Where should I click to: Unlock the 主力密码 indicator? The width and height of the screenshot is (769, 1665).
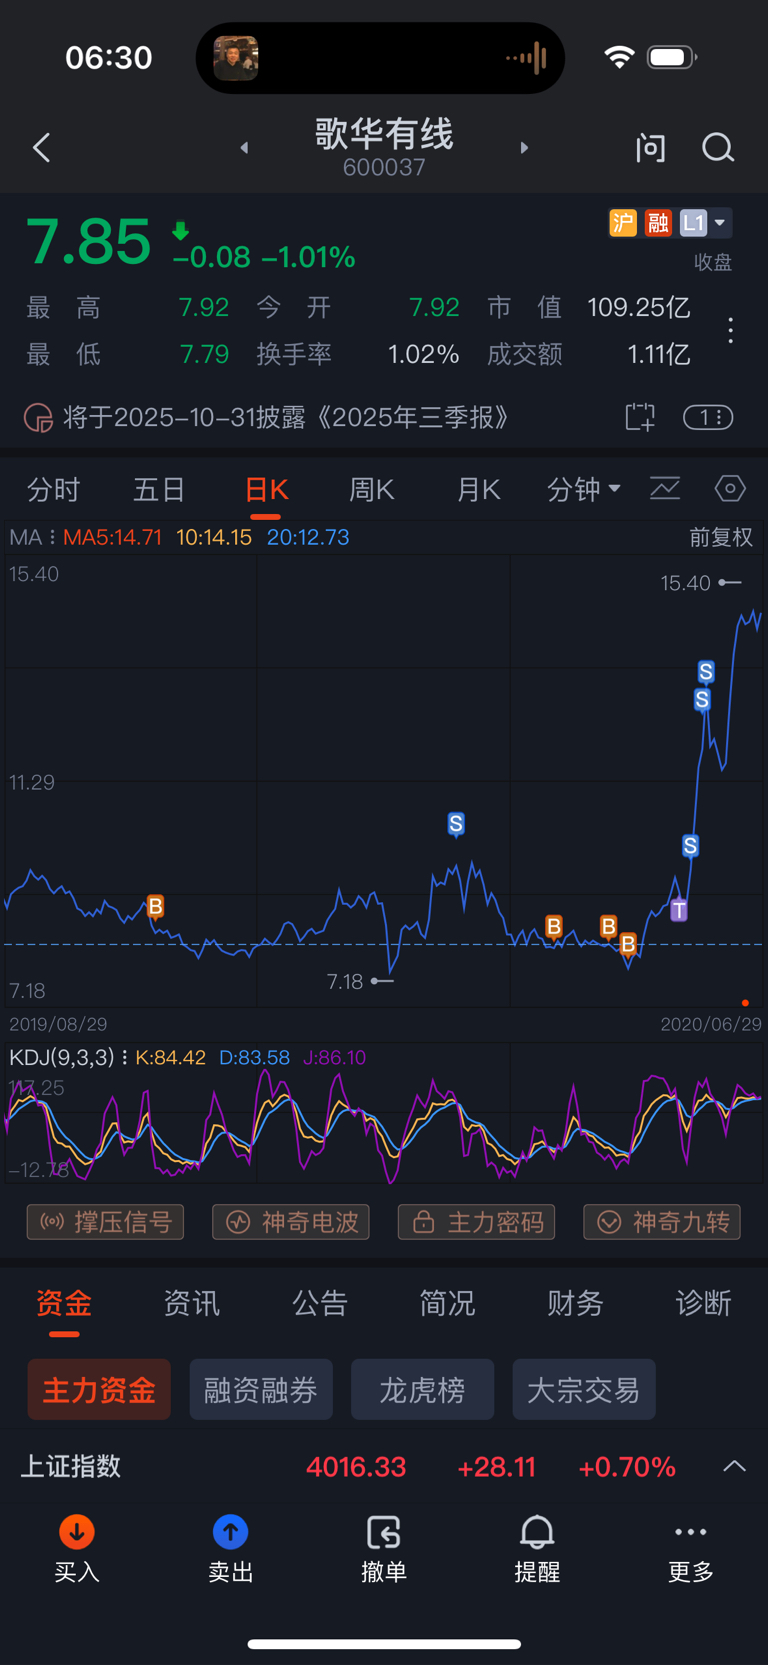pyautogui.click(x=476, y=1222)
